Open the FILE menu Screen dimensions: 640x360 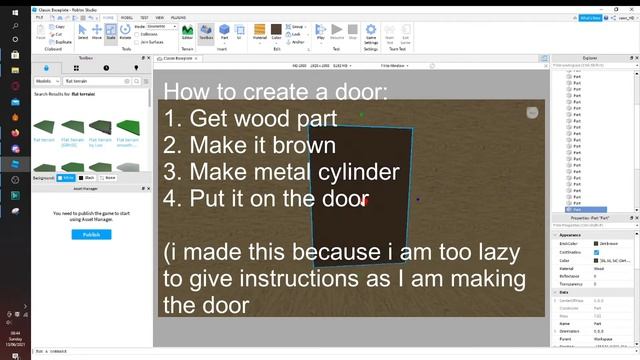[39, 18]
